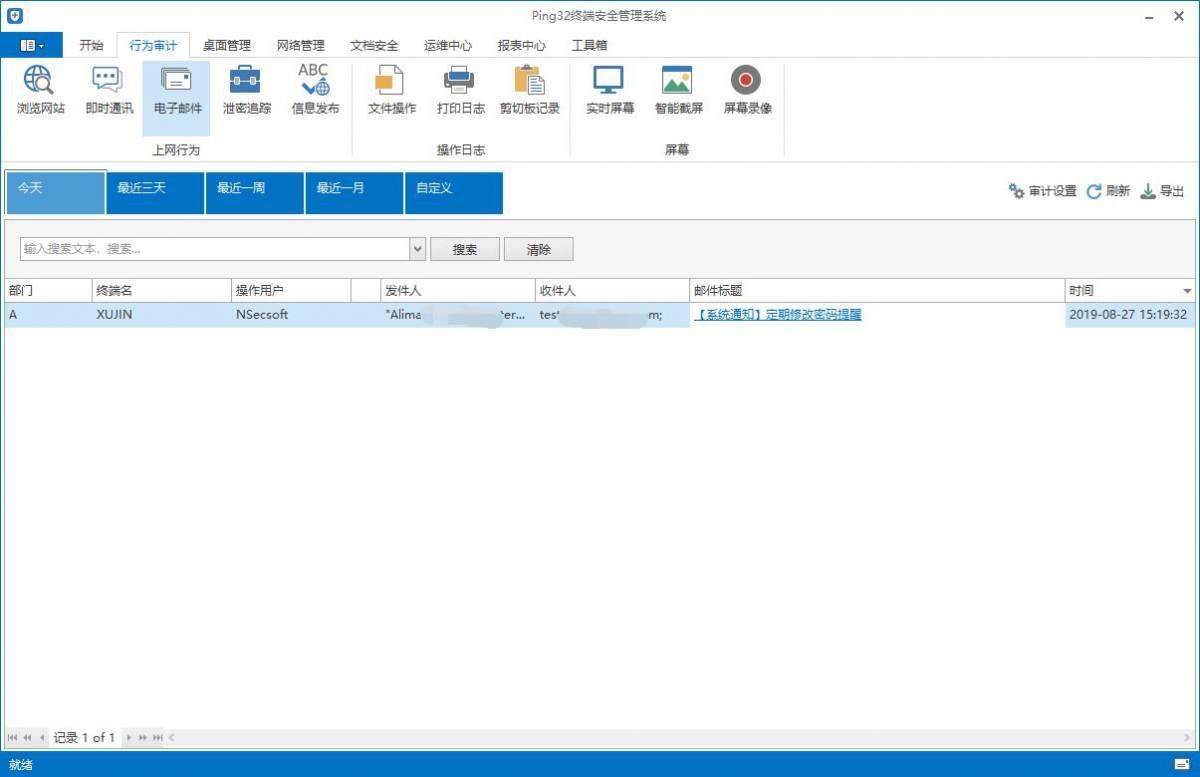Click the 终端名 column header
This screenshot has width=1200, height=777.
click(161, 291)
